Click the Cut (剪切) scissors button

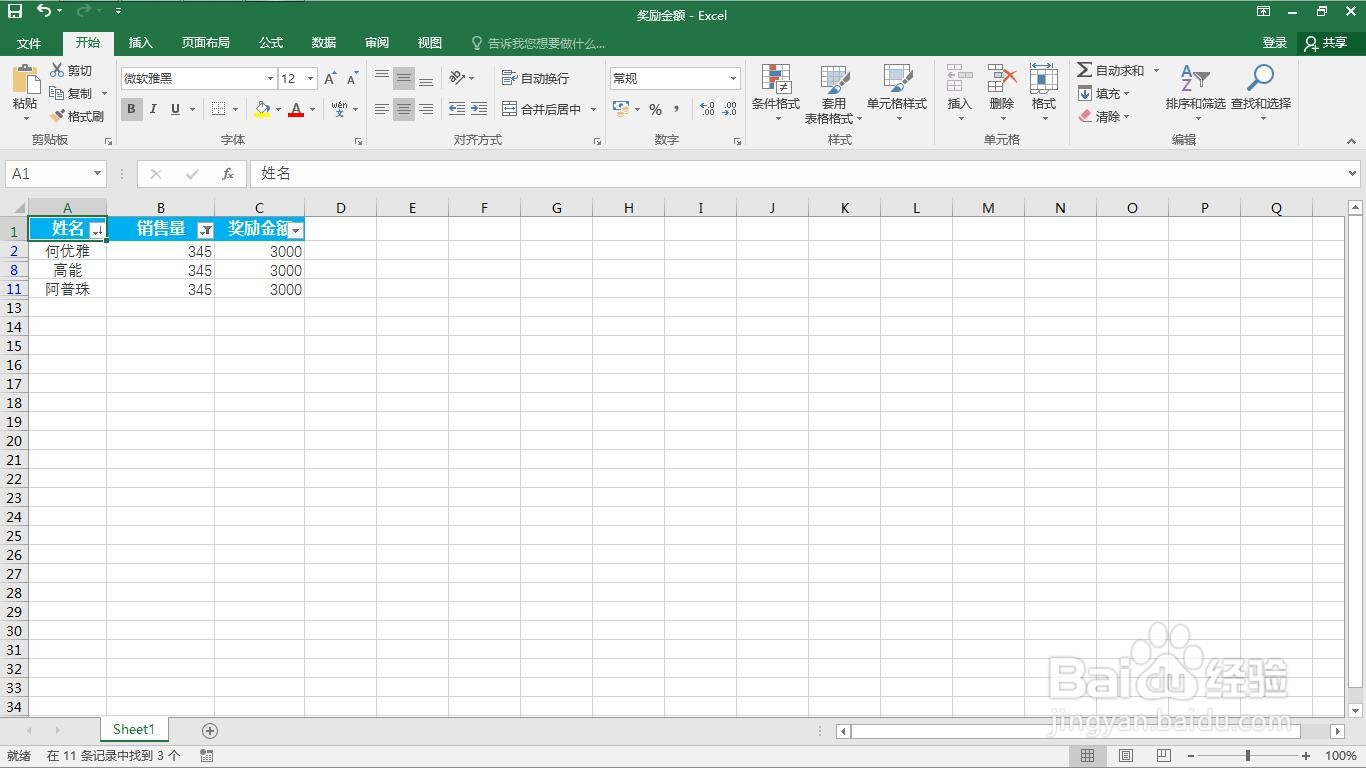click(x=72, y=70)
